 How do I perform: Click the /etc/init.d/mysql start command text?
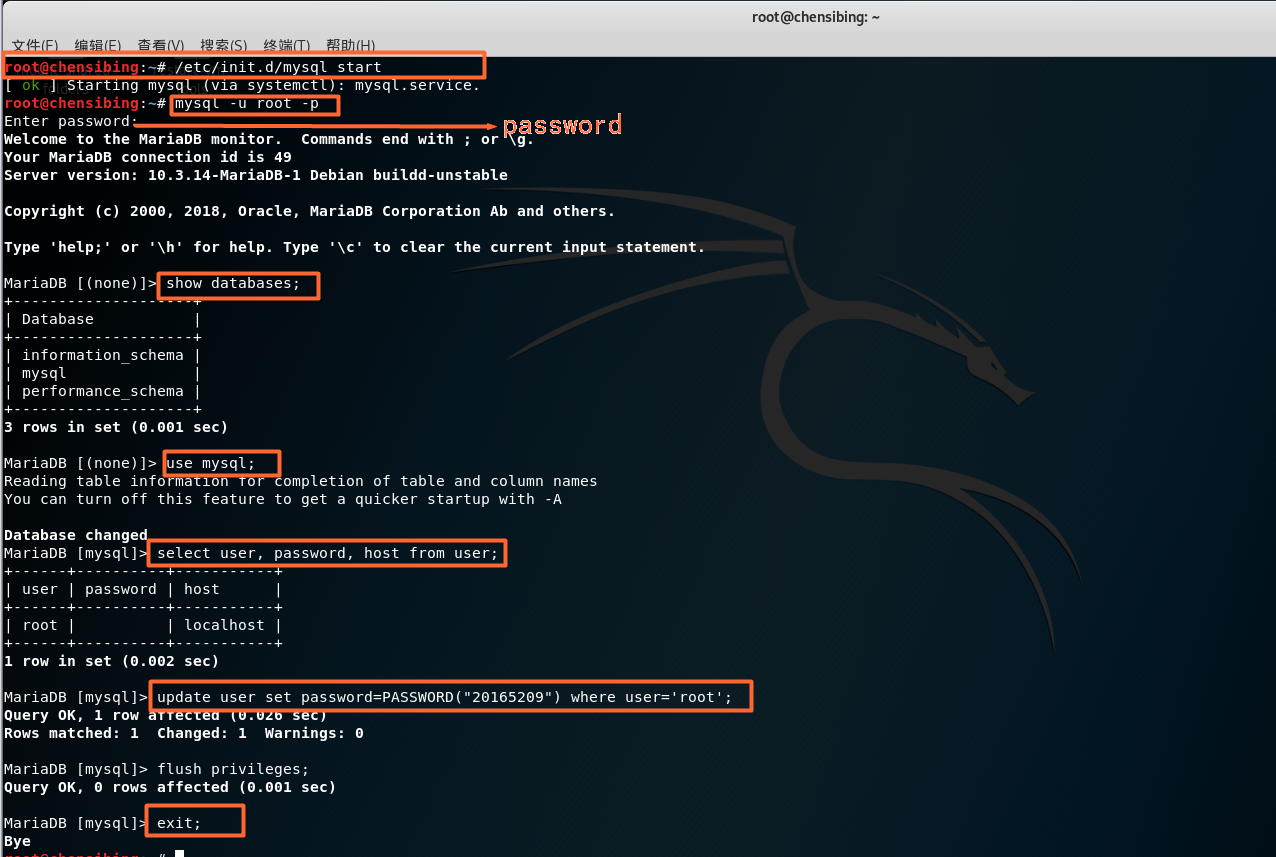[x=278, y=67]
